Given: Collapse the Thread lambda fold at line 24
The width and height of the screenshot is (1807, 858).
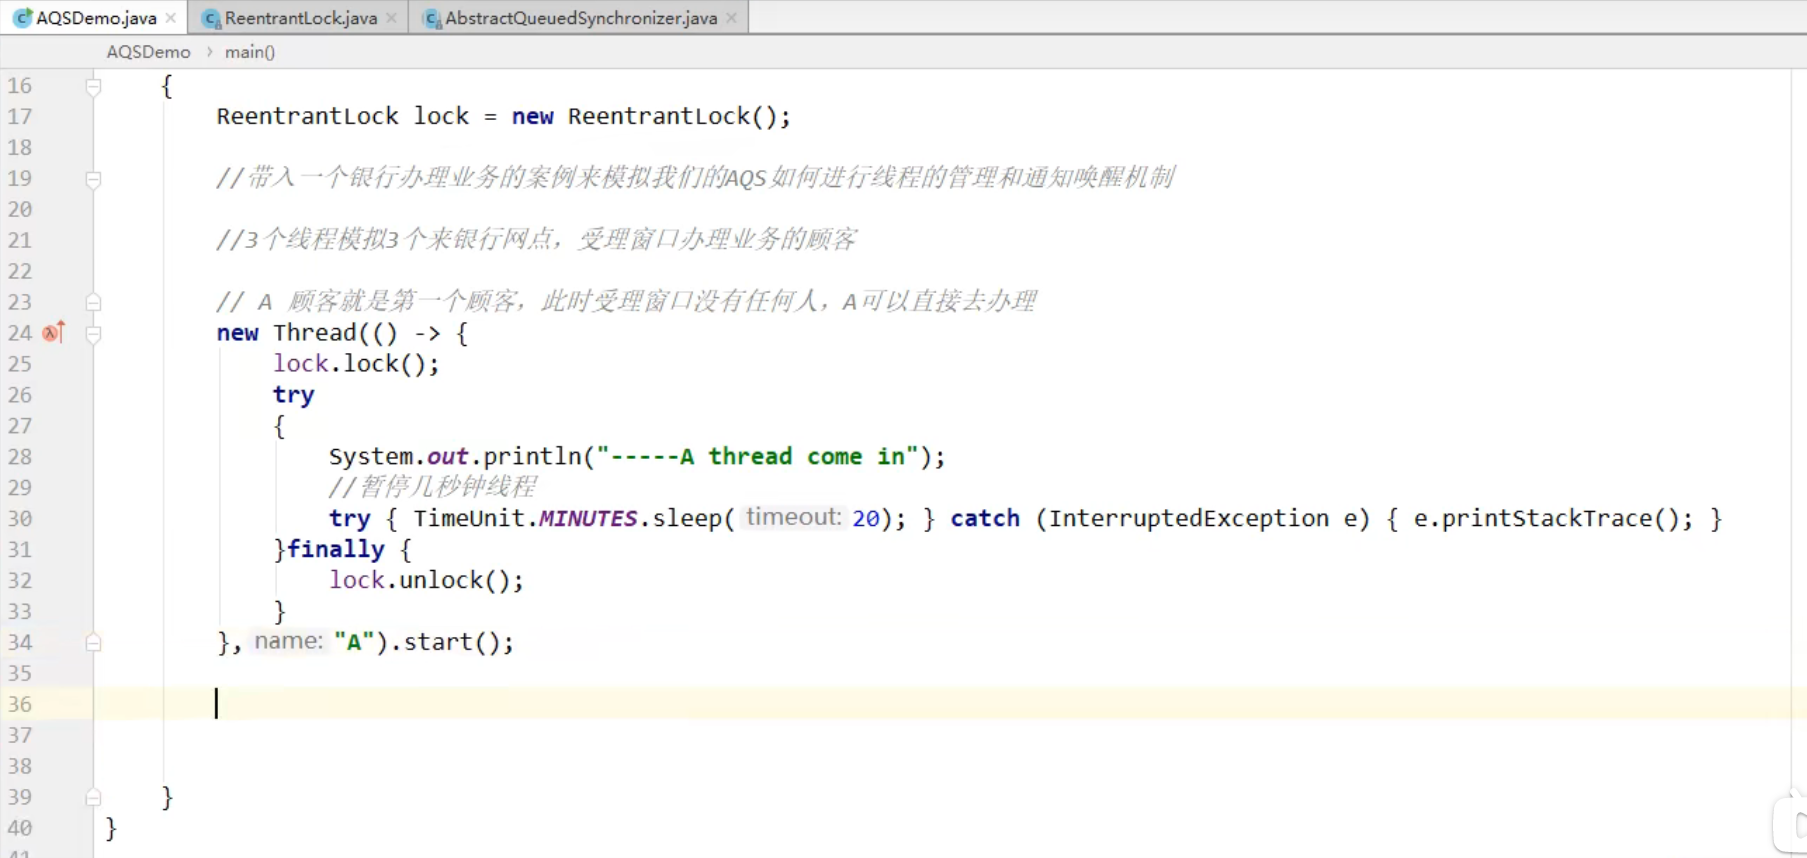Looking at the screenshot, I should 93,333.
